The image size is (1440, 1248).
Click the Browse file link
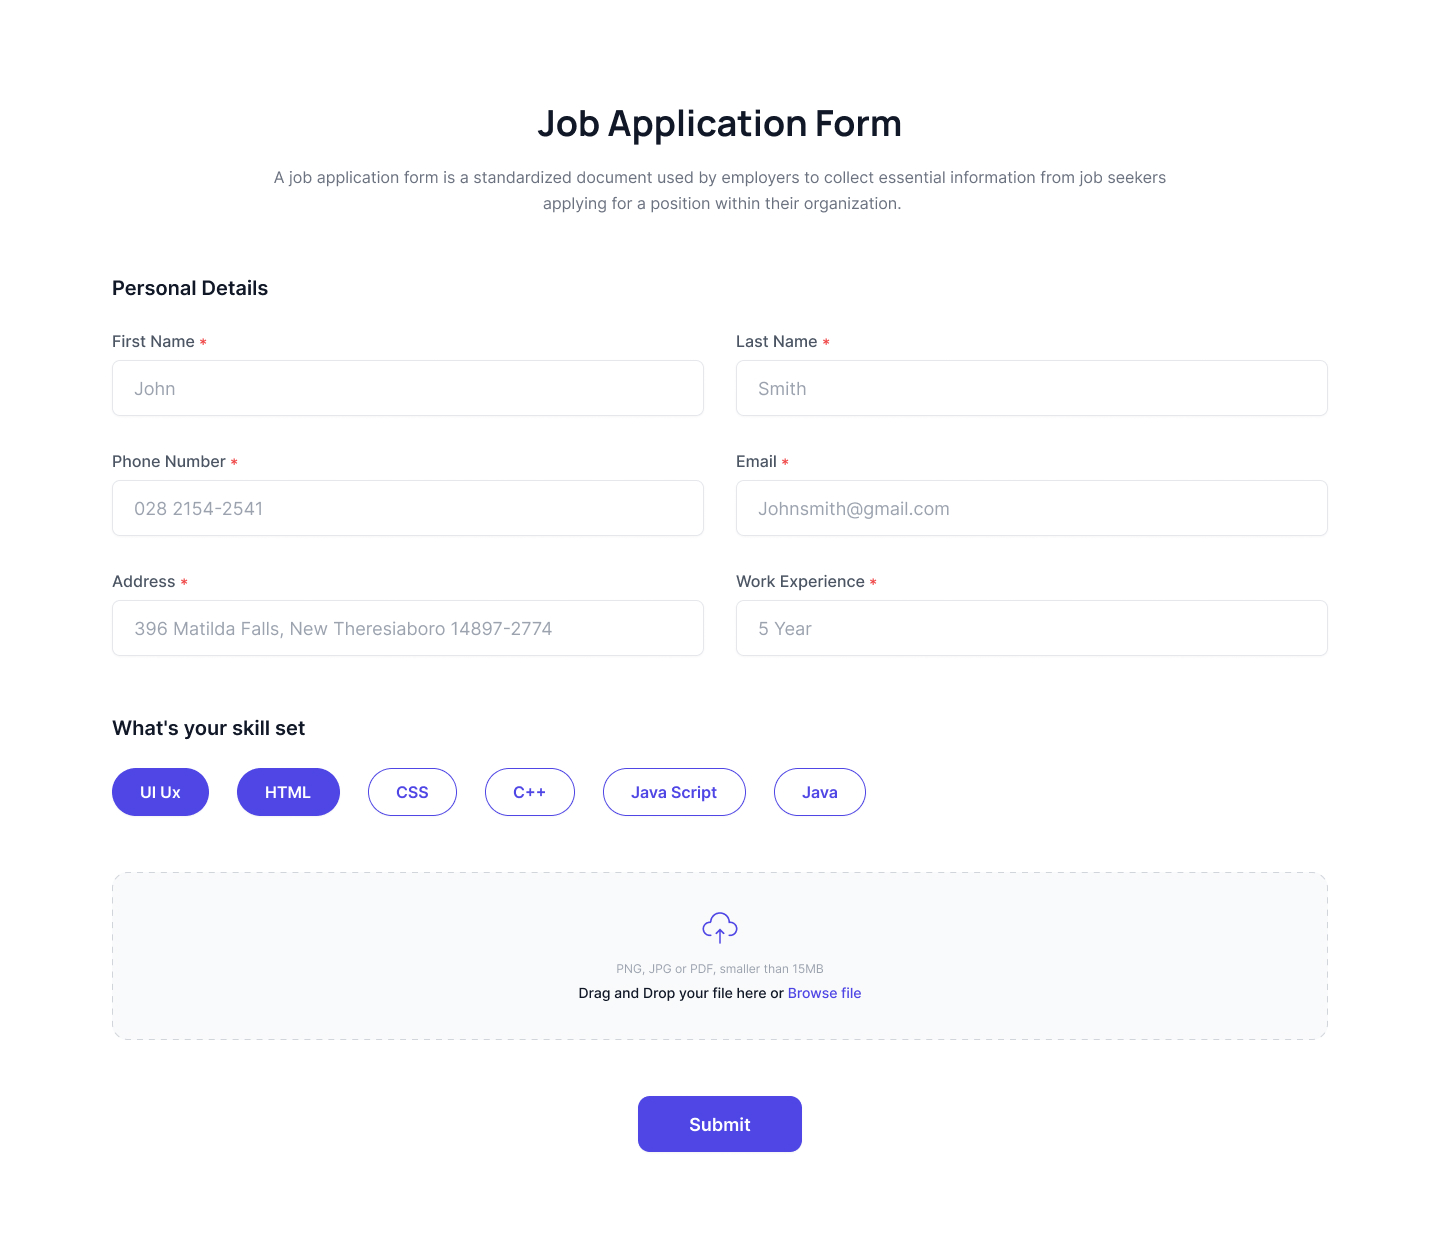pos(824,993)
